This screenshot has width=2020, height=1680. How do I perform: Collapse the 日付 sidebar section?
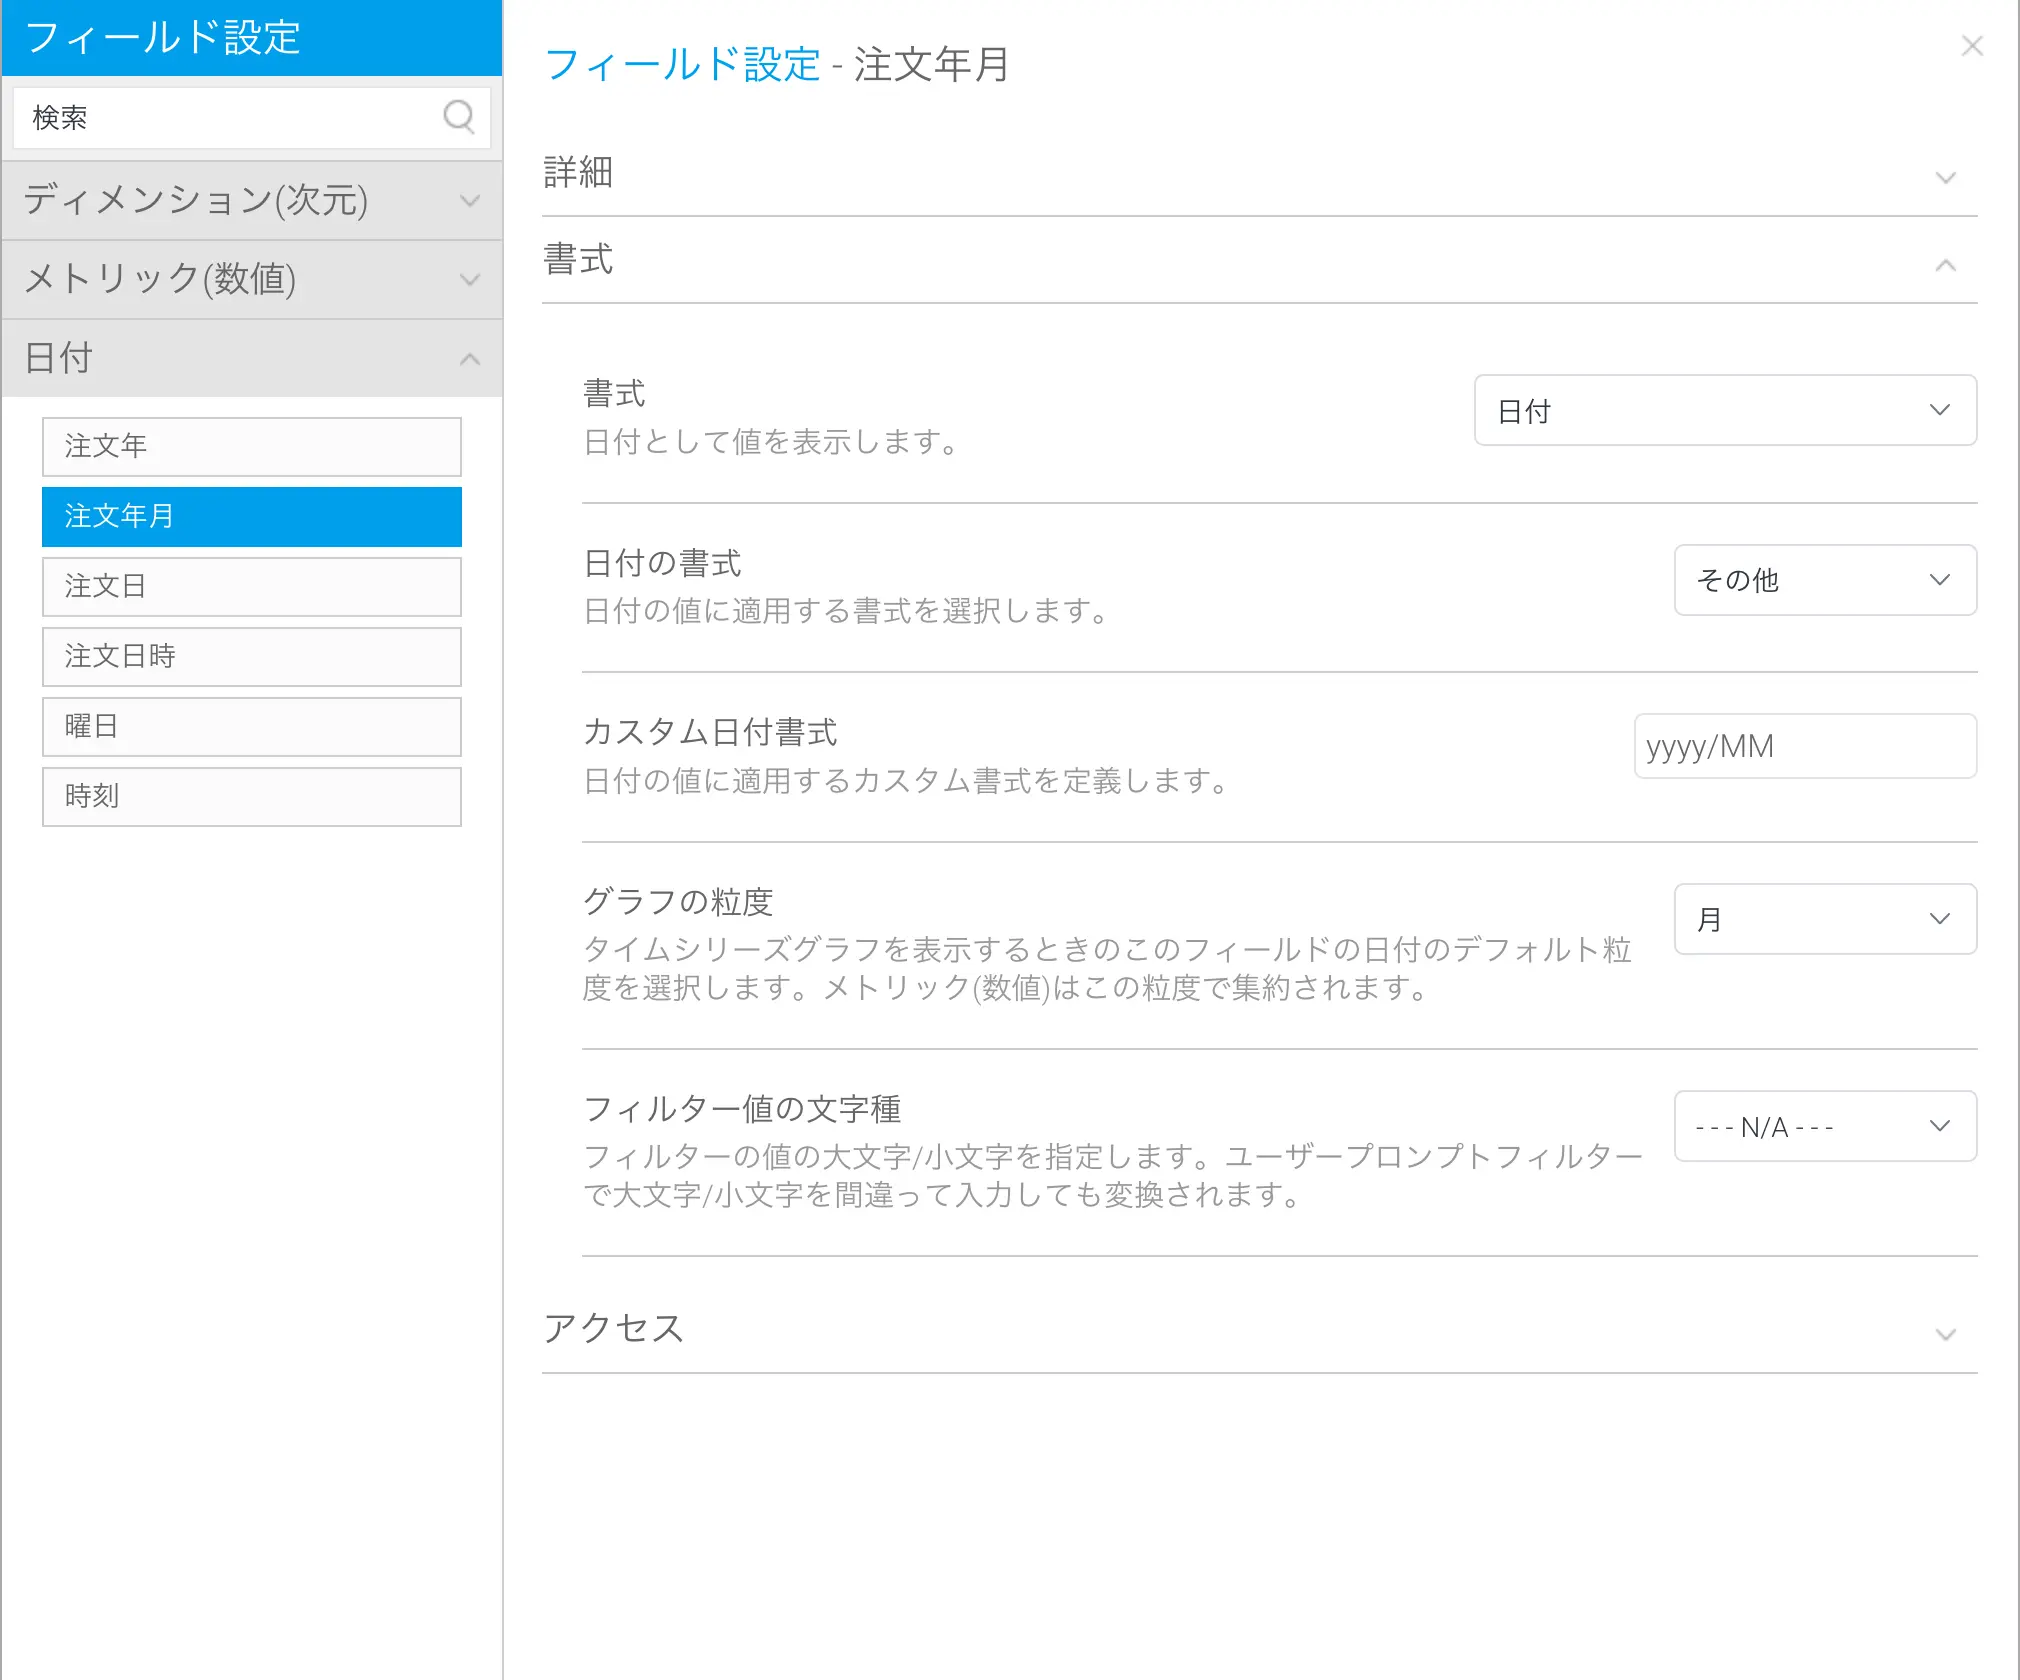tap(469, 359)
